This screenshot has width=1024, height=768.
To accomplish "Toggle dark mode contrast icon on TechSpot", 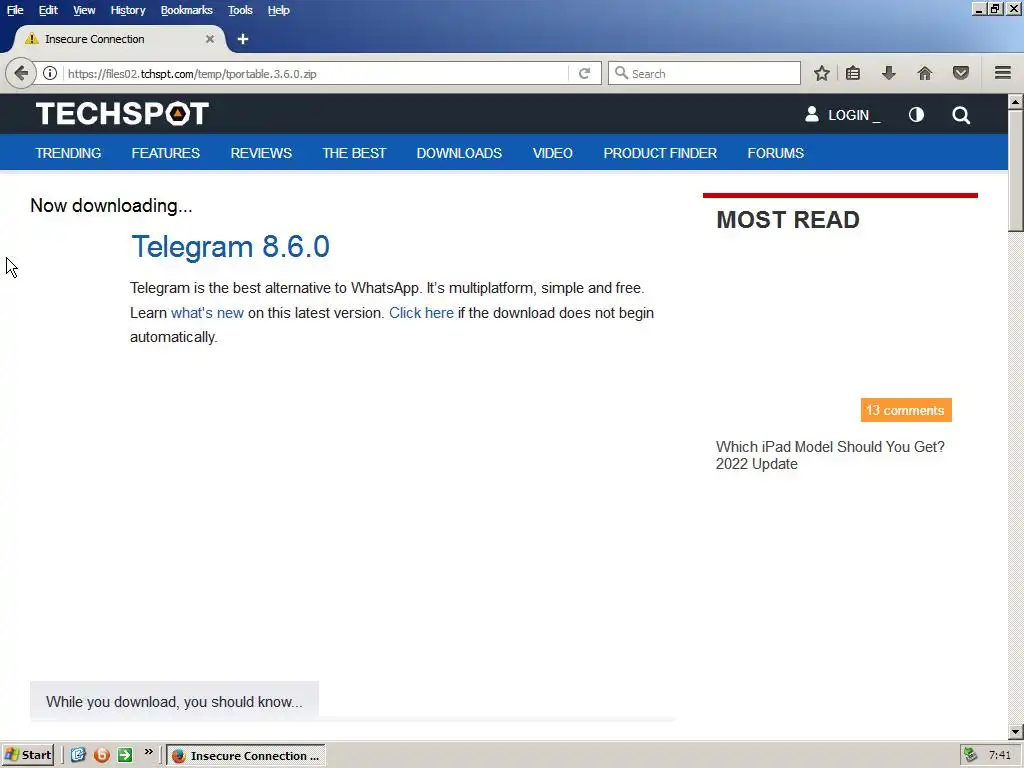I will pos(916,115).
